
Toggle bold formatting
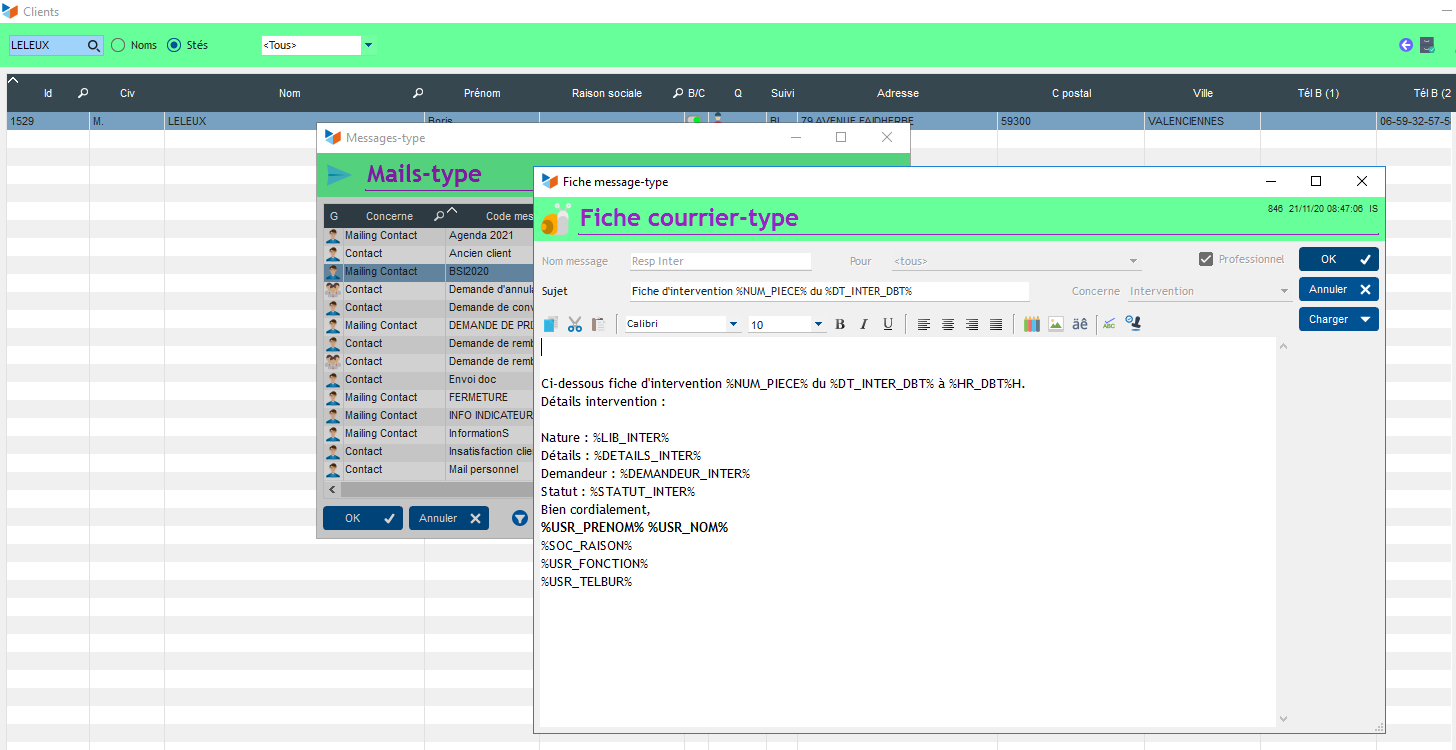pyautogui.click(x=840, y=324)
